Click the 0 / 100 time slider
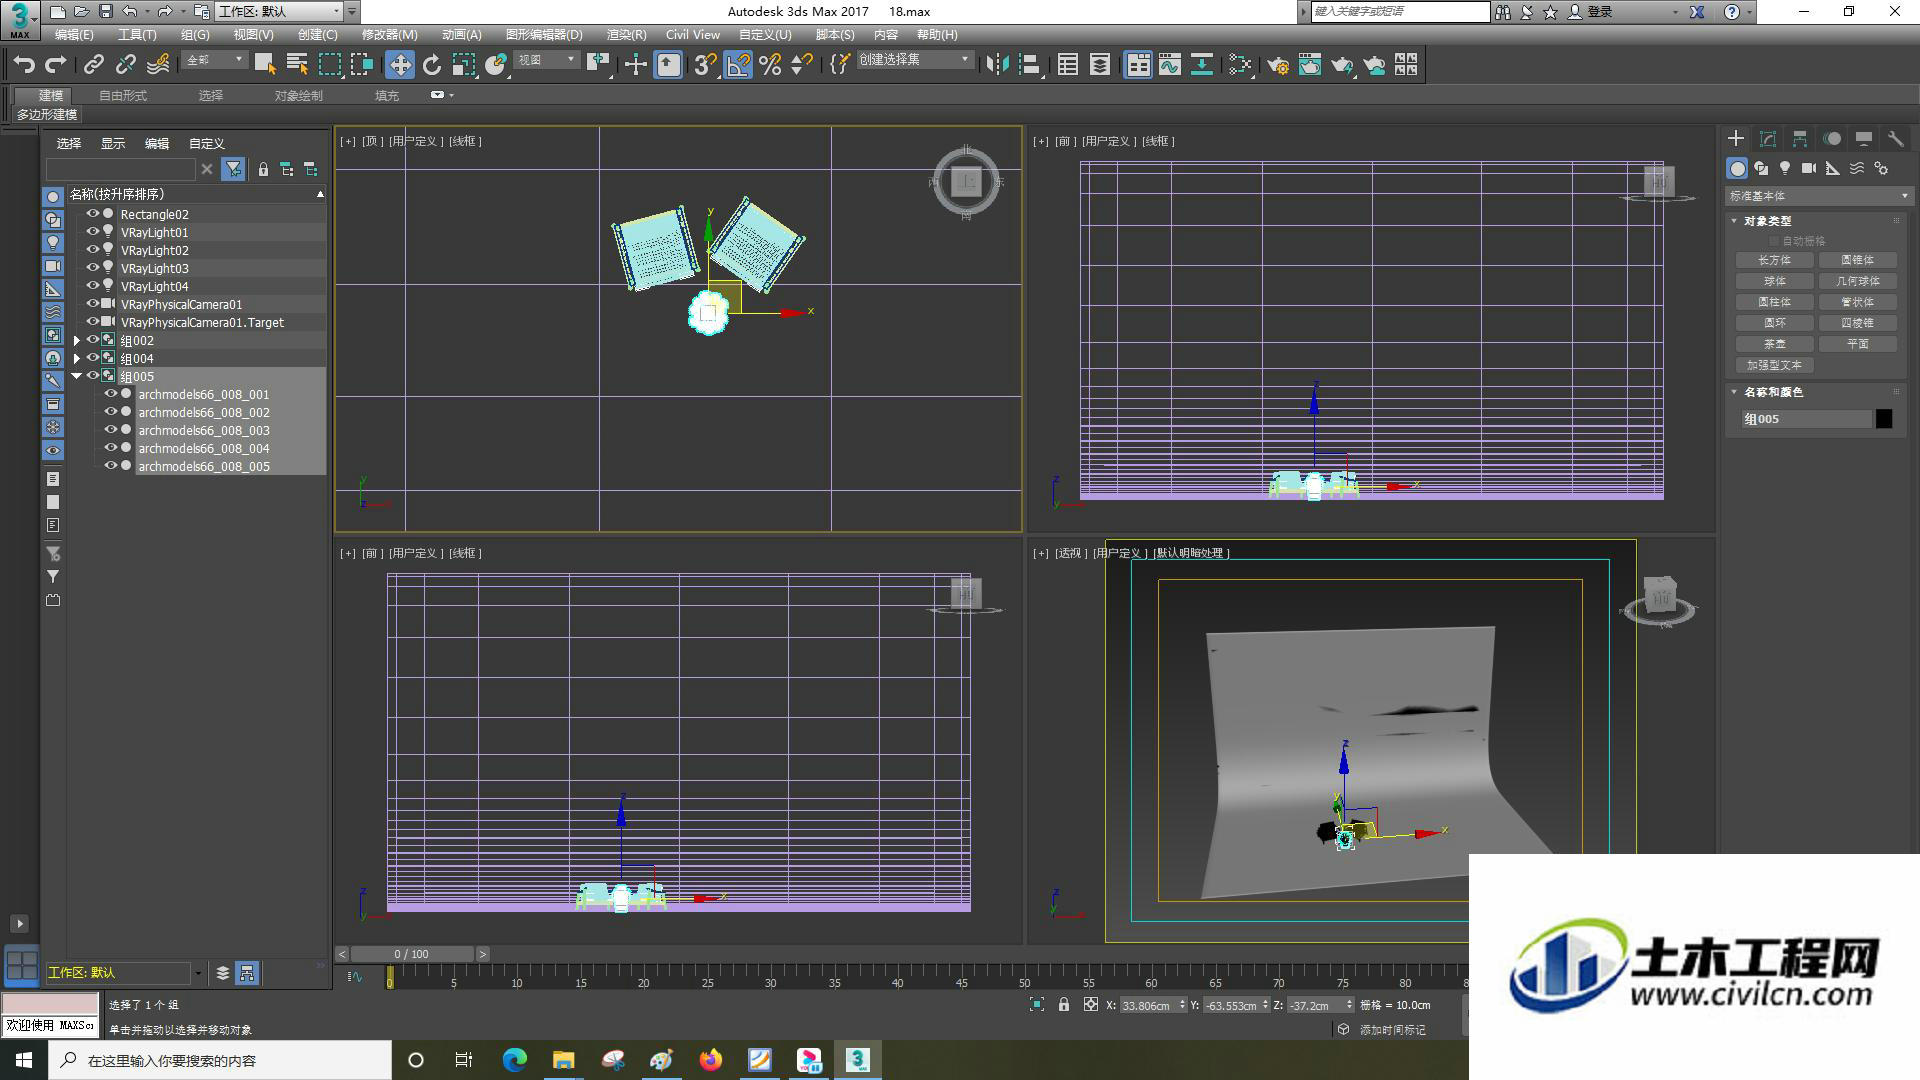 [412, 954]
